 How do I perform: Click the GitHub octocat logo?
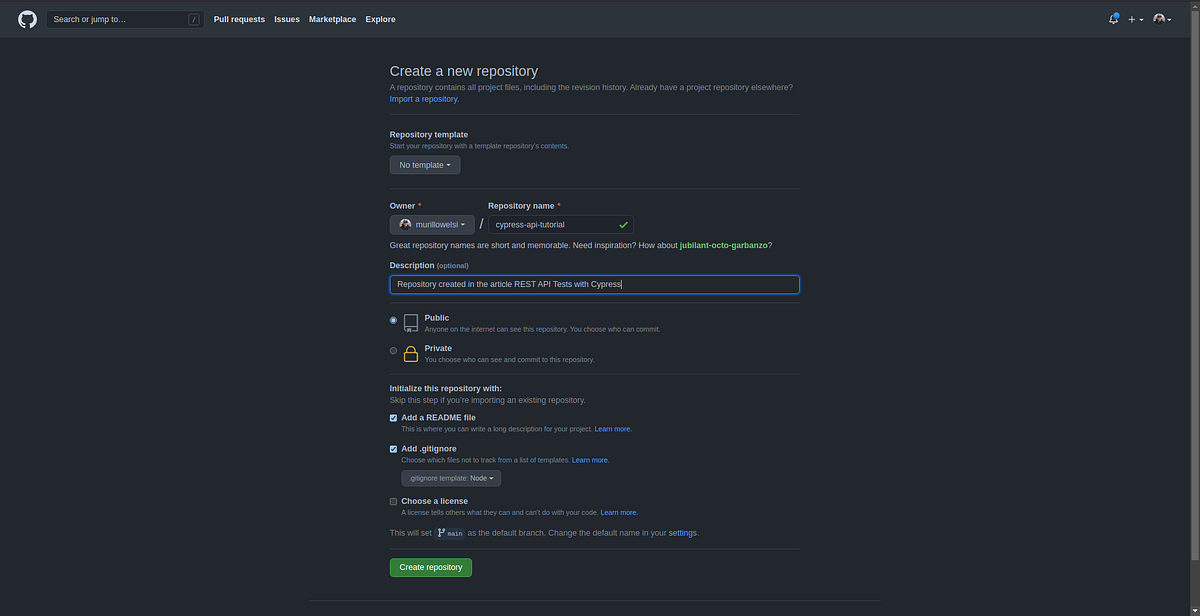[27, 19]
